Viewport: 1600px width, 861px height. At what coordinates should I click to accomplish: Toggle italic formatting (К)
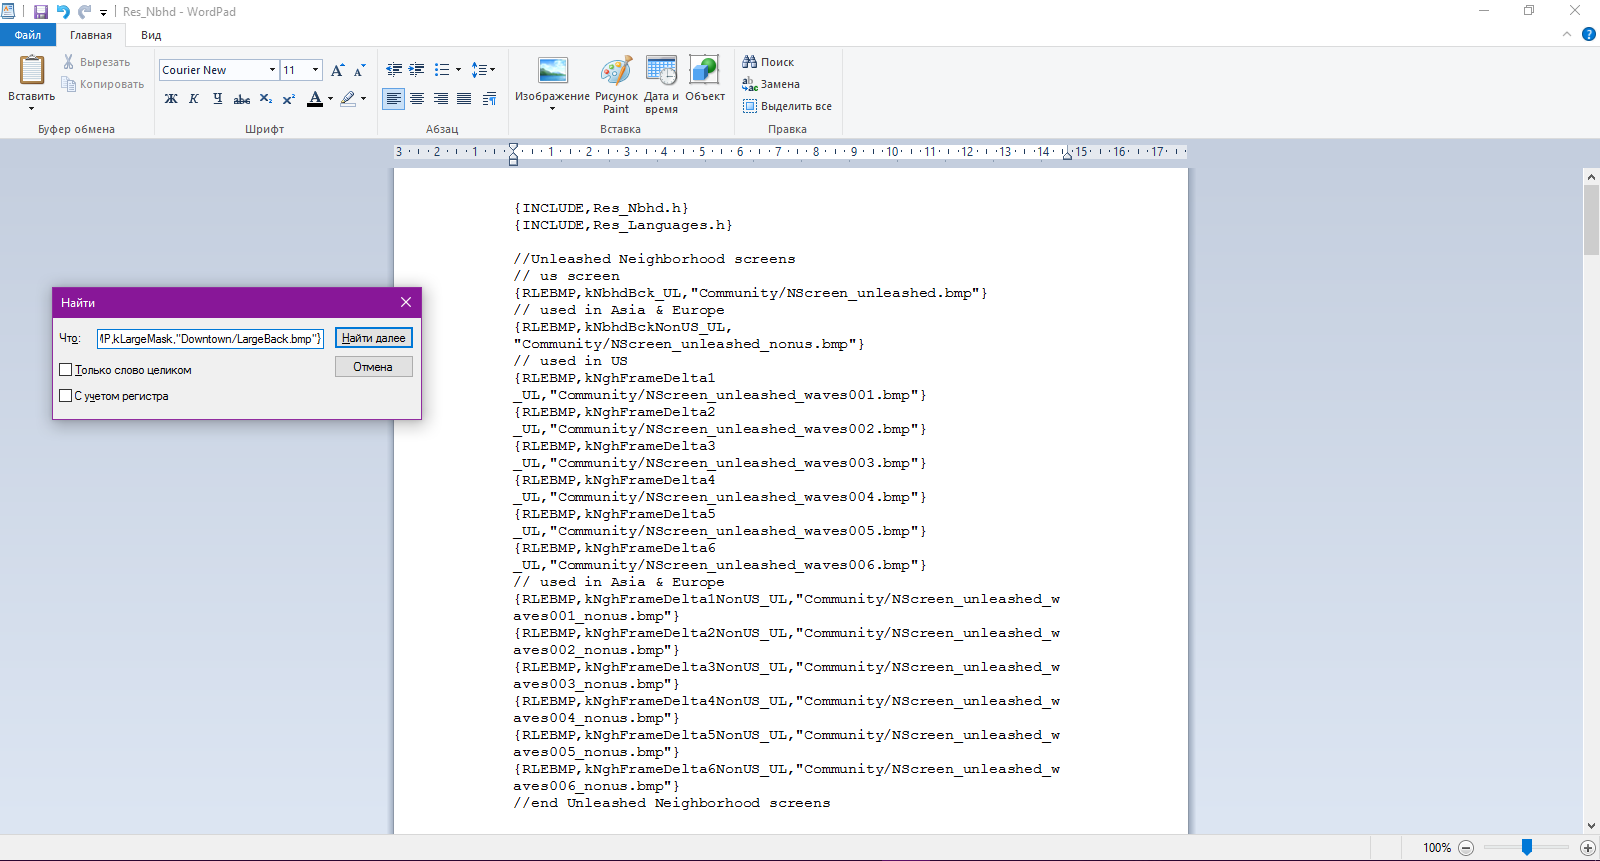tap(194, 99)
